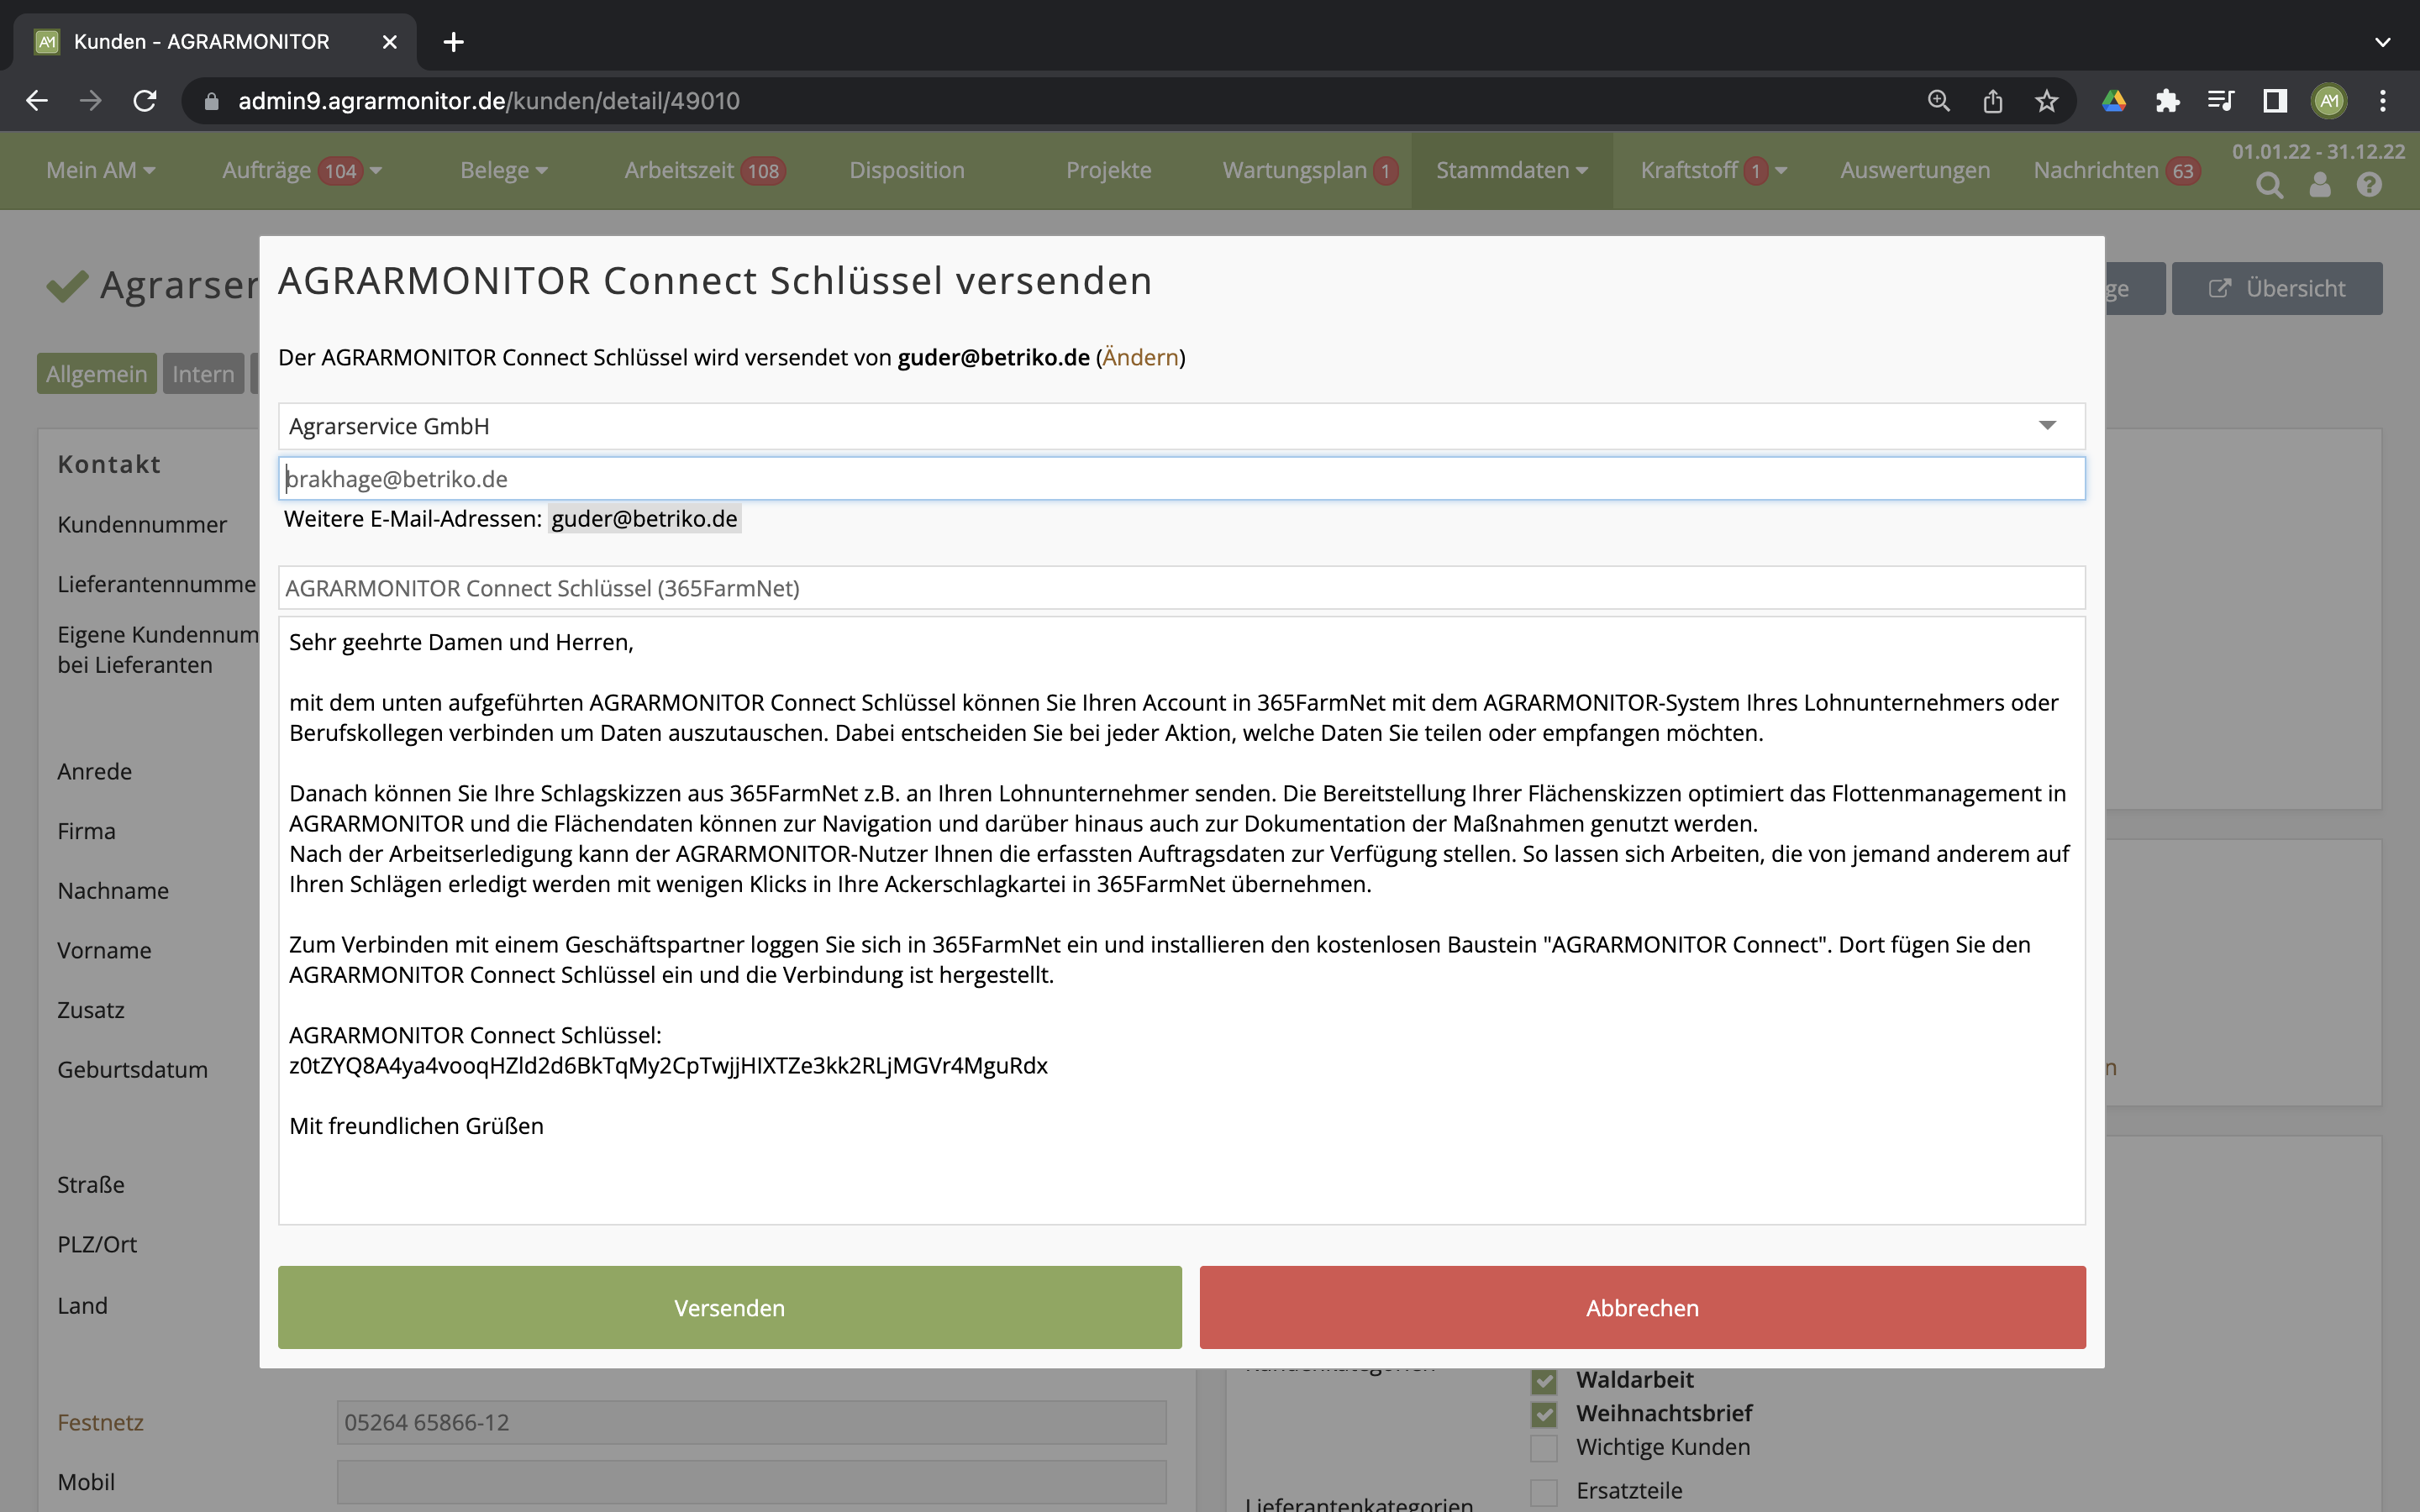Click the lock icon in address bar

[211, 101]
